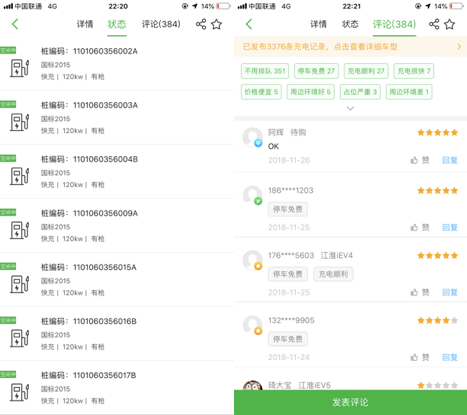Tap four-star rating on 132****9905's comment
Viewport: 467px width, 415px height.
[x=438, y=321]
